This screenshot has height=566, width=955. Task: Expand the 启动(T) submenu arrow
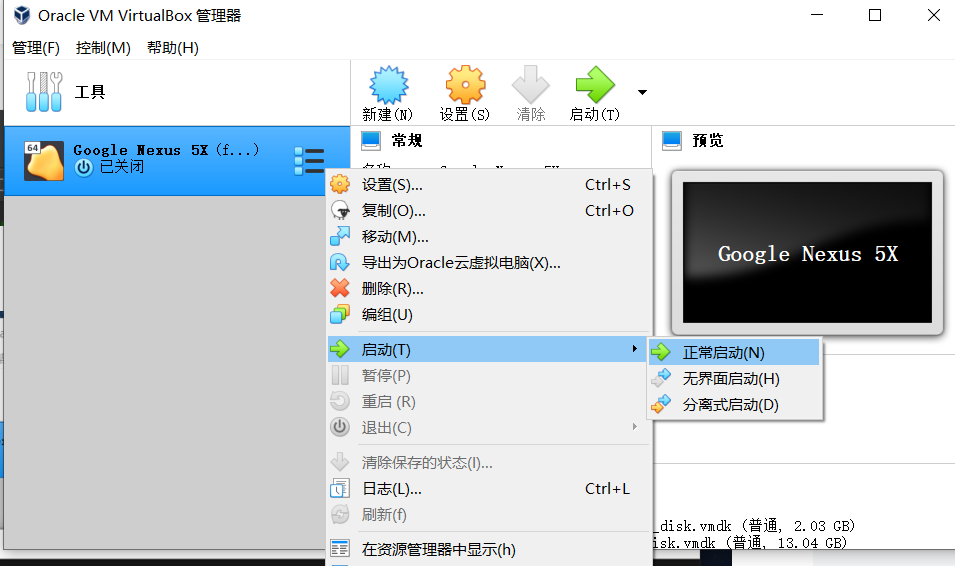tap(635, 349)
